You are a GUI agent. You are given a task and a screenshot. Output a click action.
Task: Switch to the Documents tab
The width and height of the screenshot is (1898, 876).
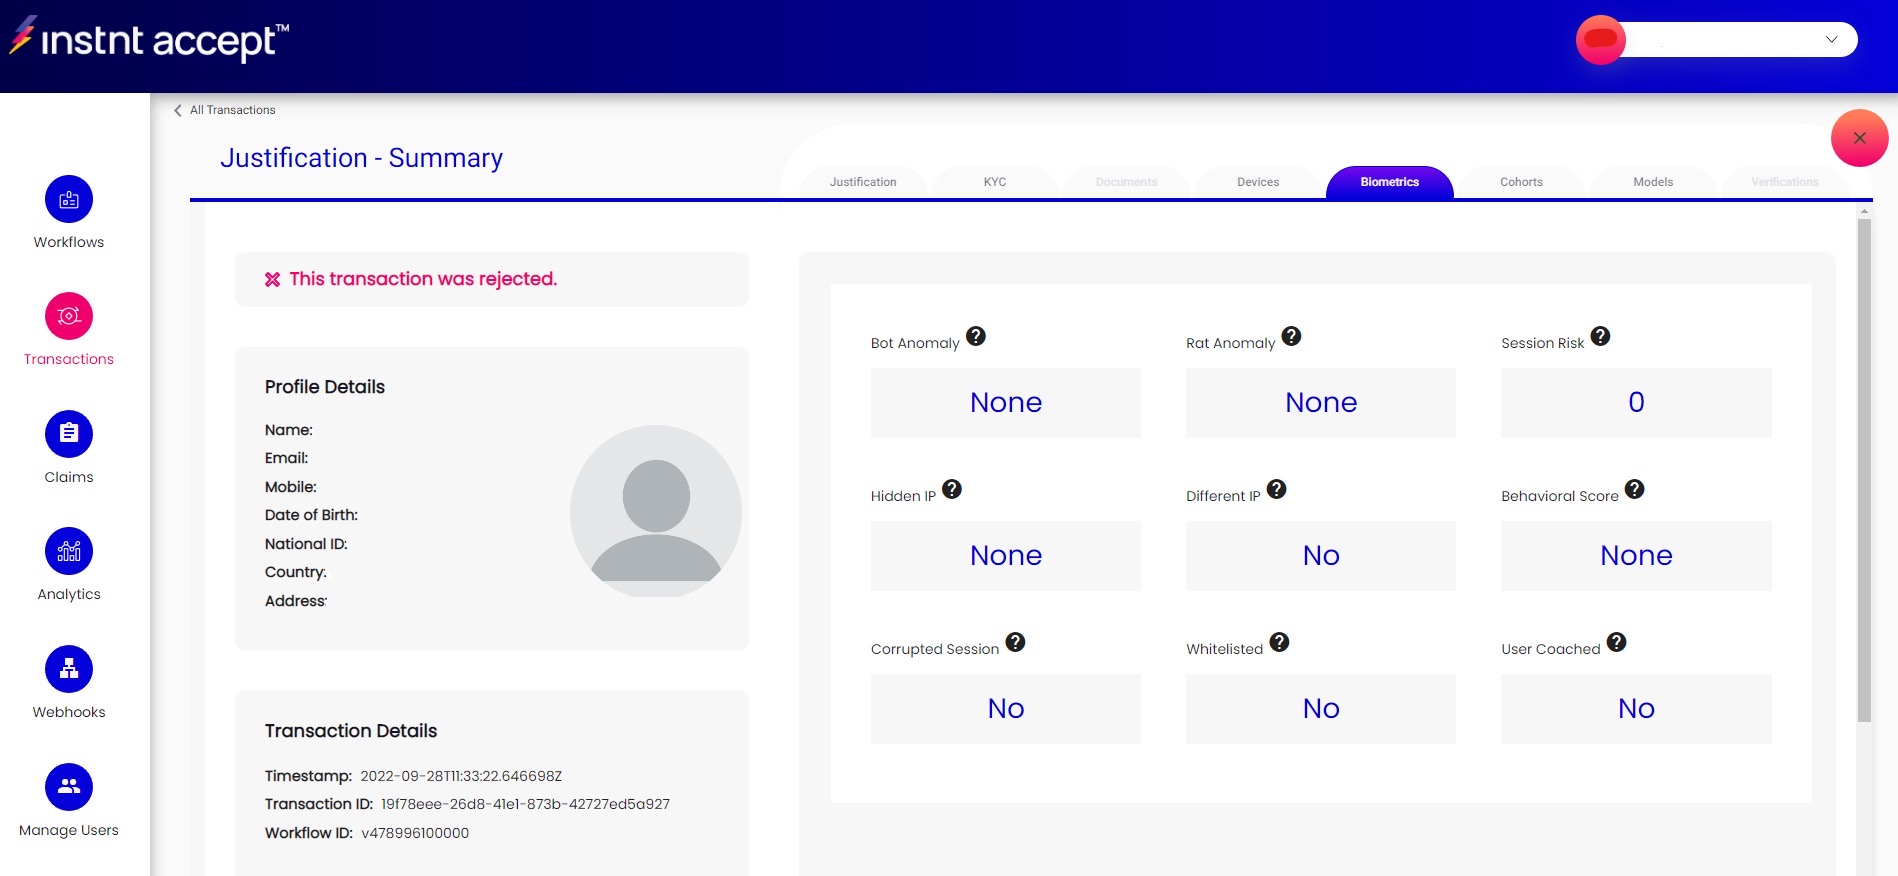(x=1126, y=182)
